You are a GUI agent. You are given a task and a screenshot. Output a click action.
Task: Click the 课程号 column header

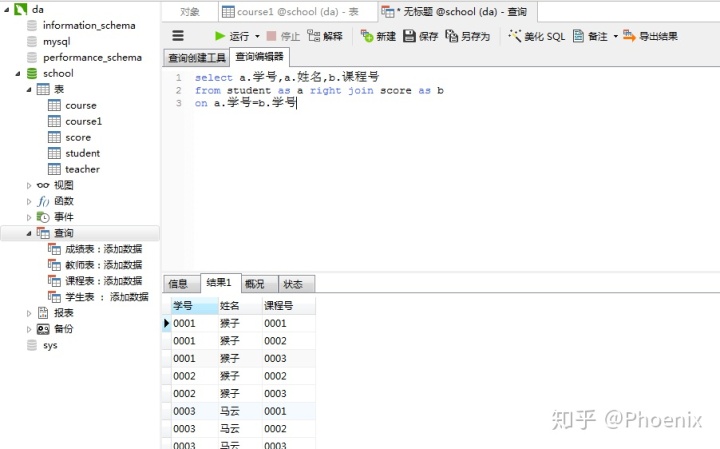tap(289, 305)
